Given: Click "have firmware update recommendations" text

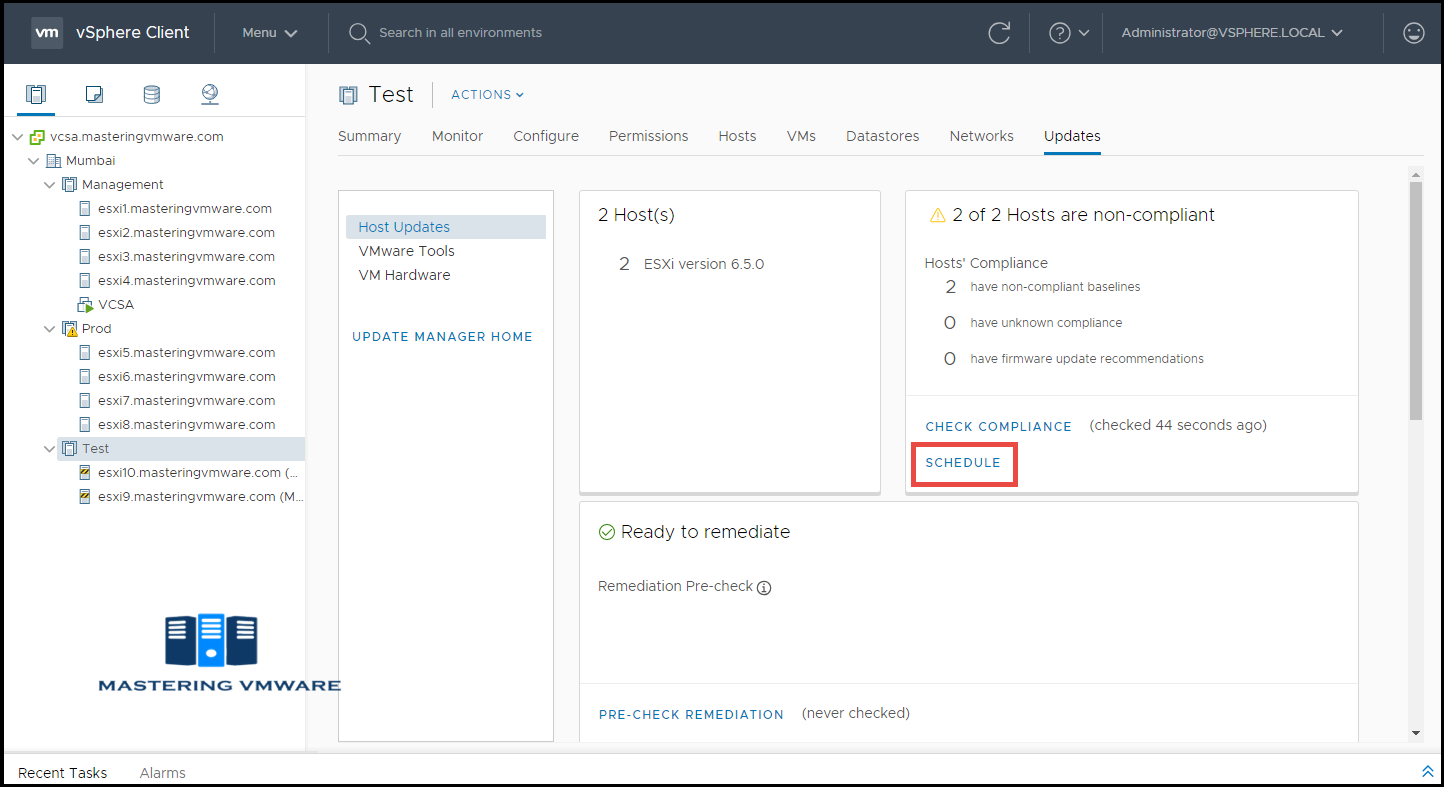Looking at the screenshot, I should coord(1087,359).
